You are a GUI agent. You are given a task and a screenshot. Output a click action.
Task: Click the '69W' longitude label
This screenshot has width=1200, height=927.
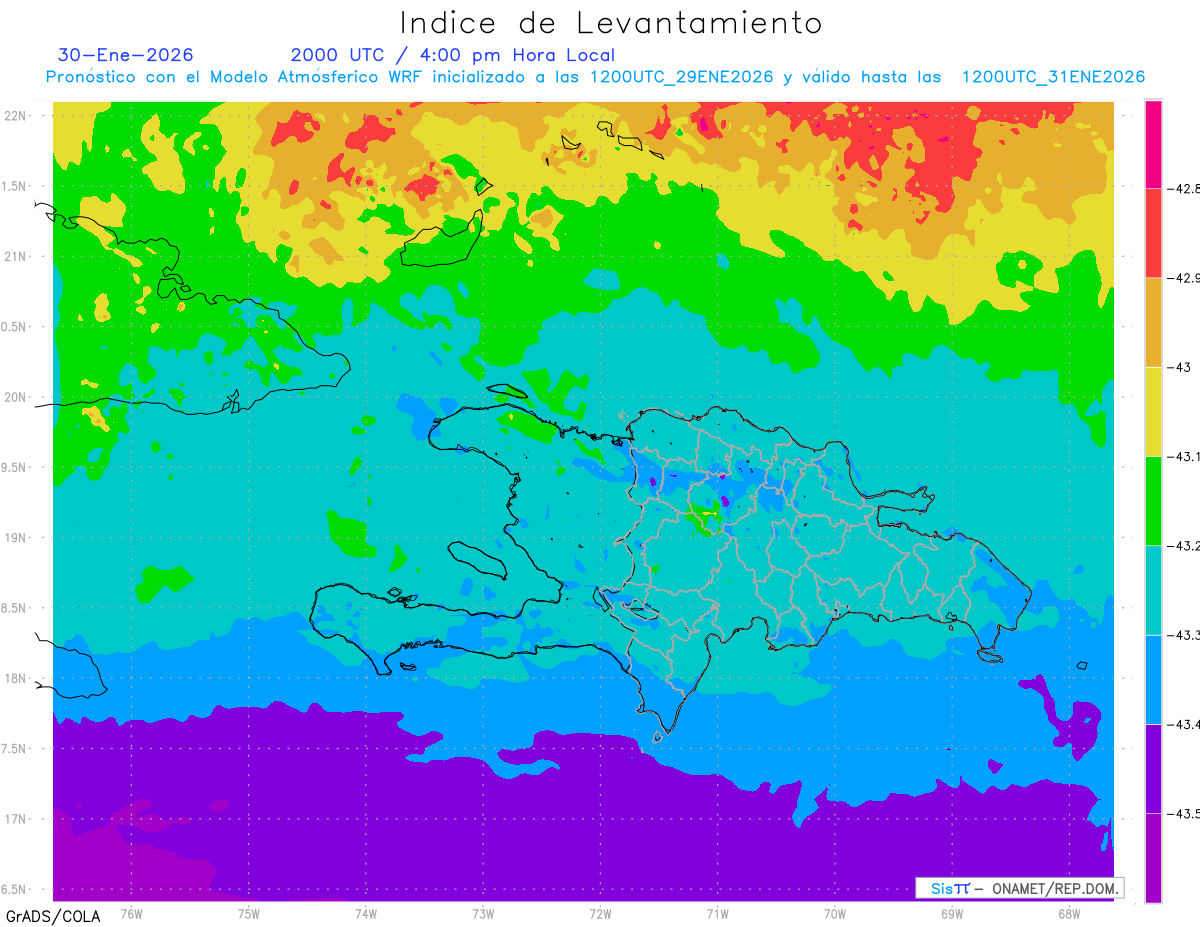pos(952,914)
